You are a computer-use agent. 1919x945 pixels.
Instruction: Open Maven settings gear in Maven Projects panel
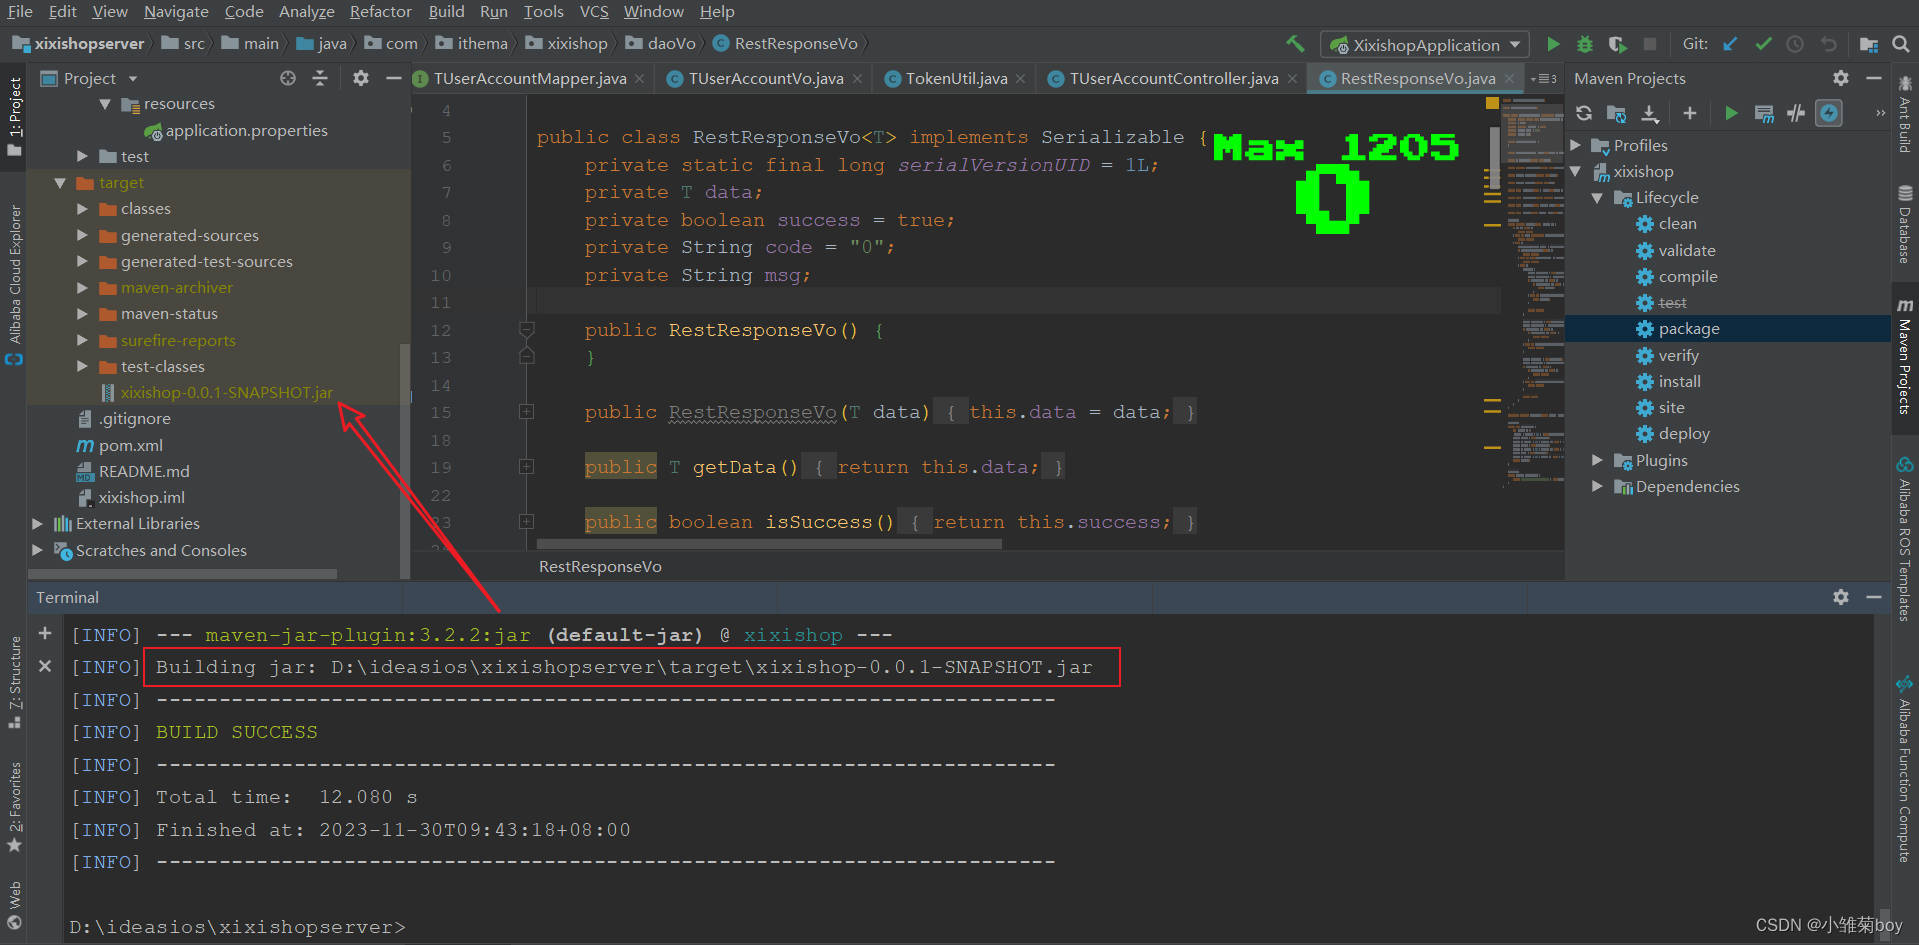click(1840, 78)
